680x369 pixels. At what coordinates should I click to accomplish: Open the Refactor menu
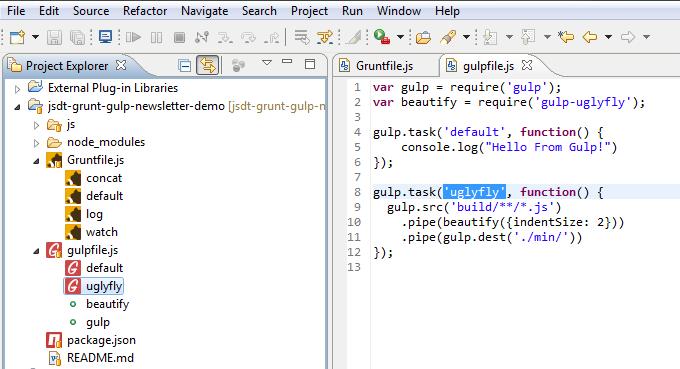coord(145,10)
